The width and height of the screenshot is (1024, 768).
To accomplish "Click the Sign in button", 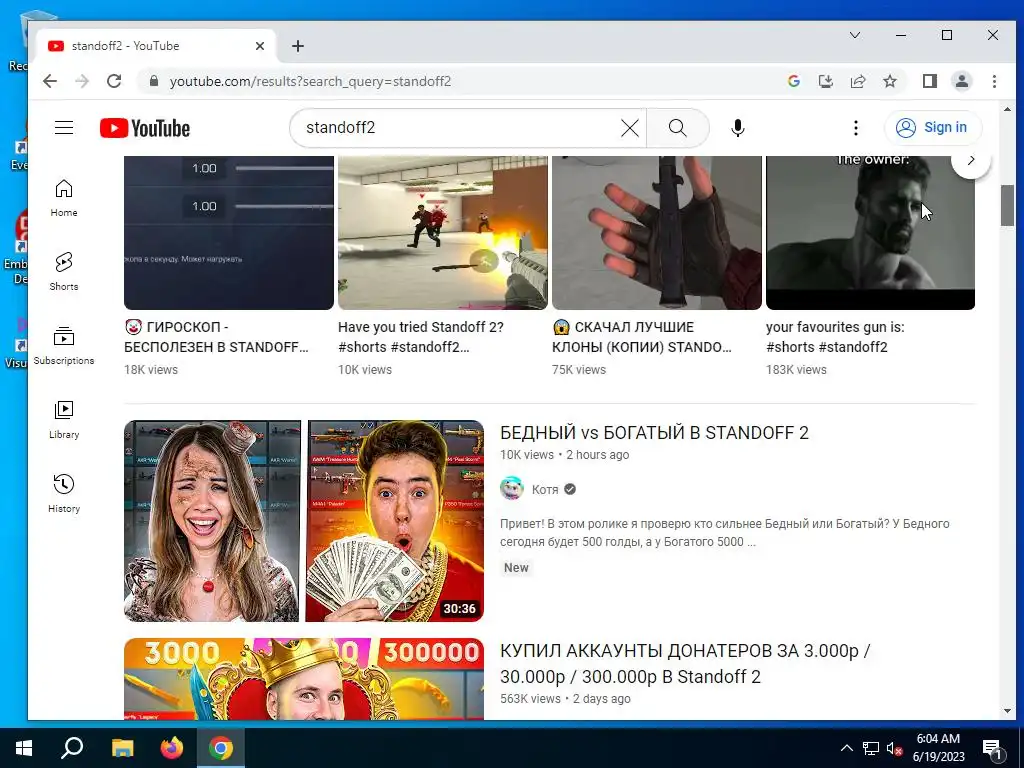I will (933, 127).
